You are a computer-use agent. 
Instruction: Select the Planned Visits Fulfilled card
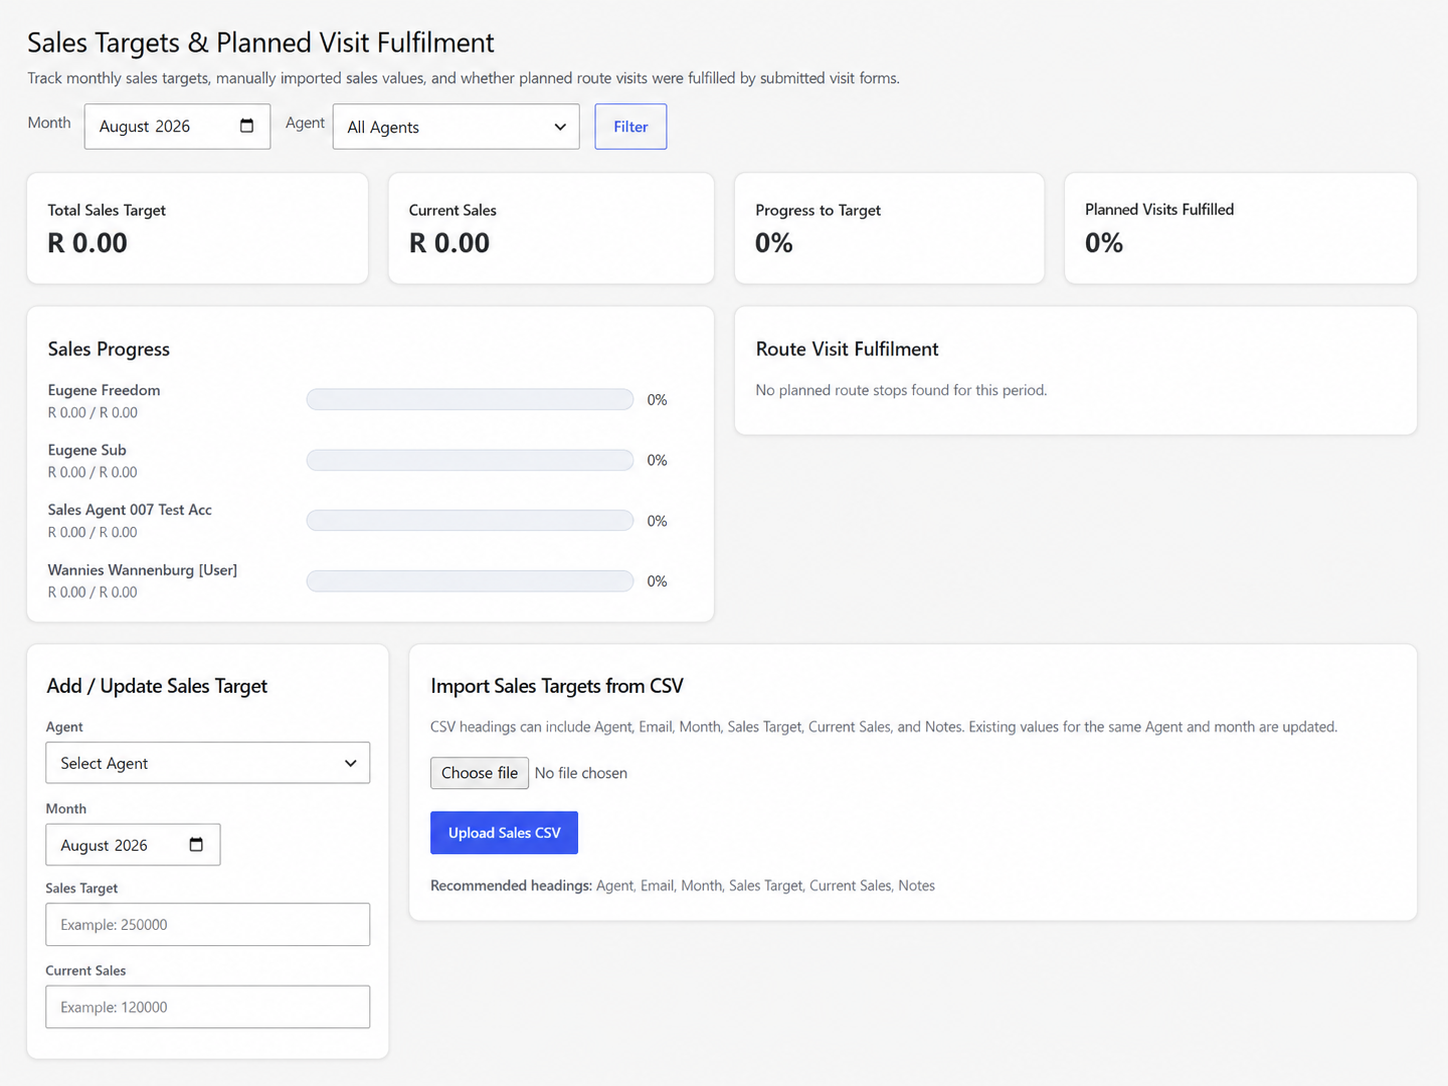coord(1241,229)
